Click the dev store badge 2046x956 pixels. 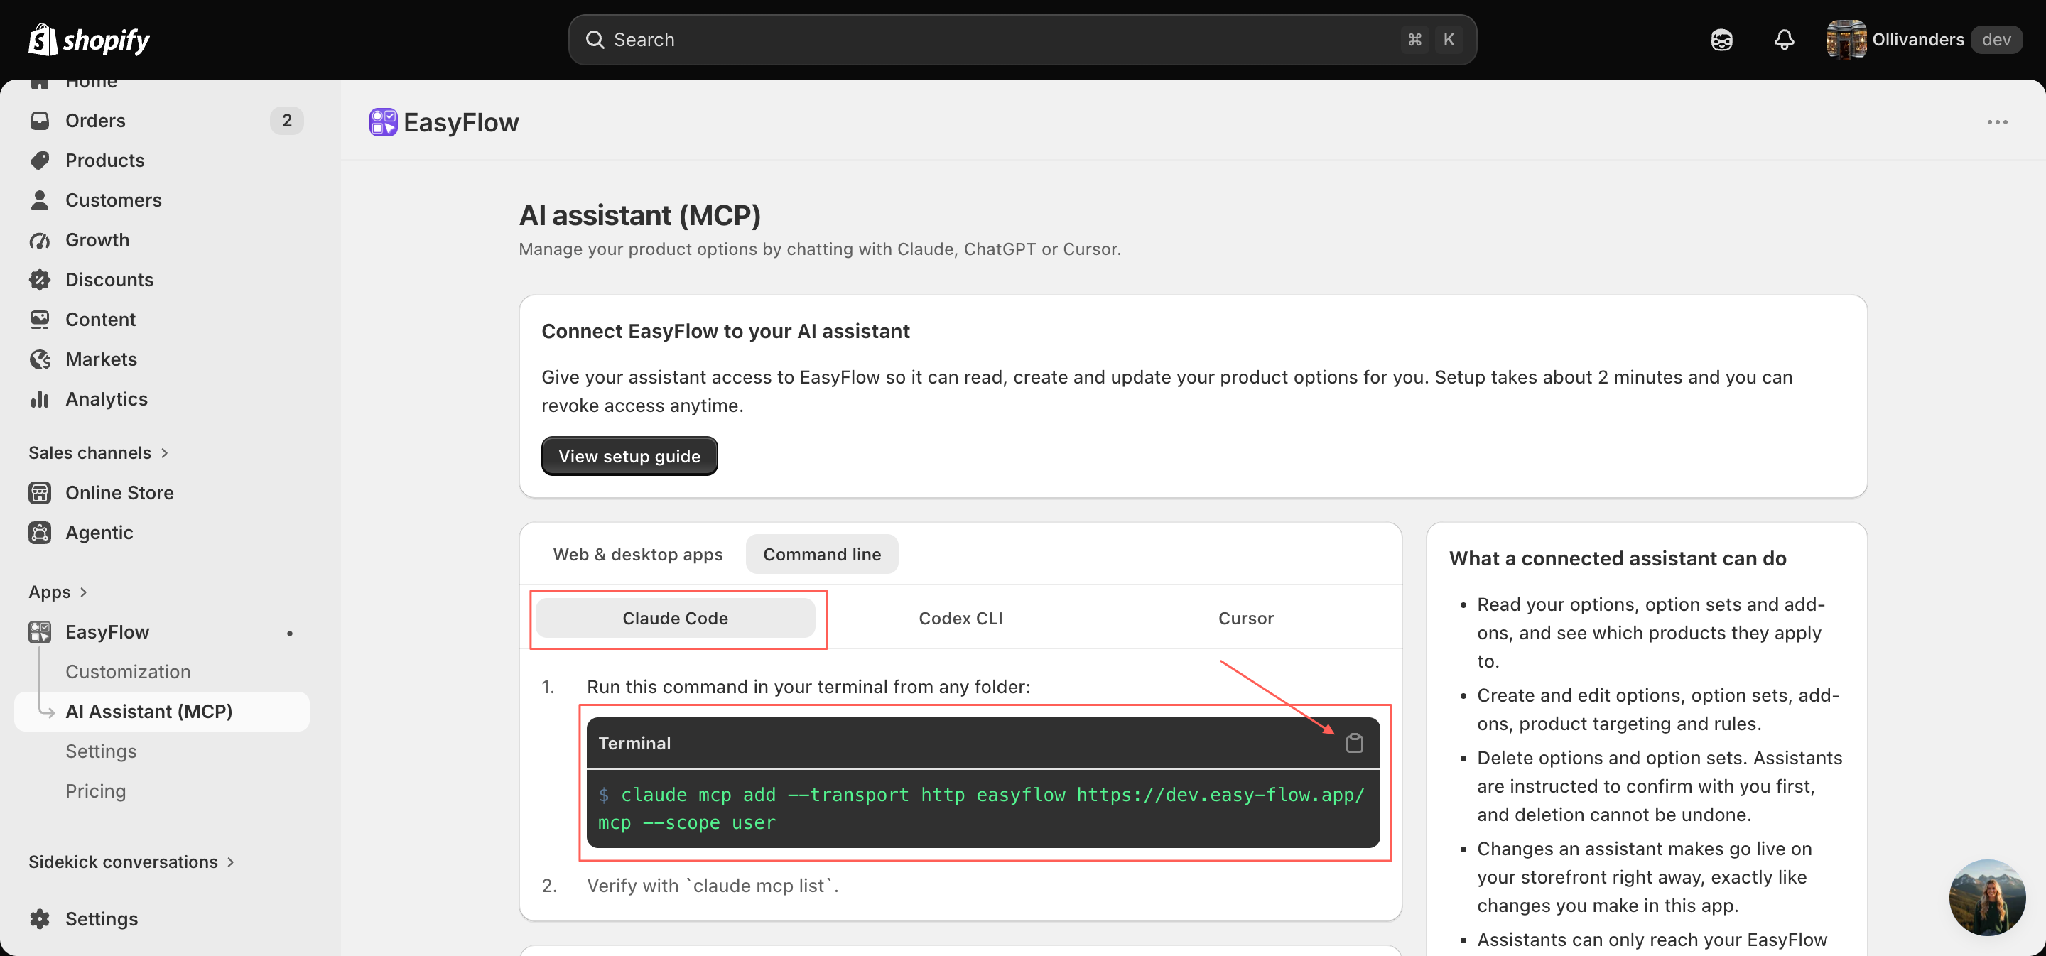point(1996,40)
